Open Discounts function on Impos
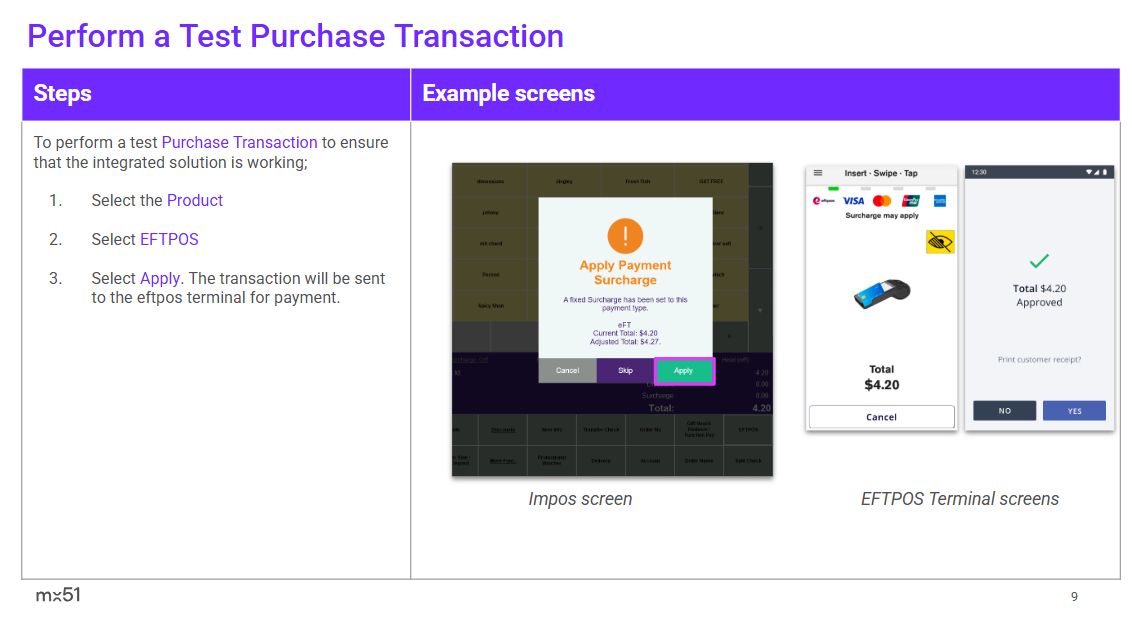The width and height of the screenshot is (1132, 635). click(x=502, y=429)
